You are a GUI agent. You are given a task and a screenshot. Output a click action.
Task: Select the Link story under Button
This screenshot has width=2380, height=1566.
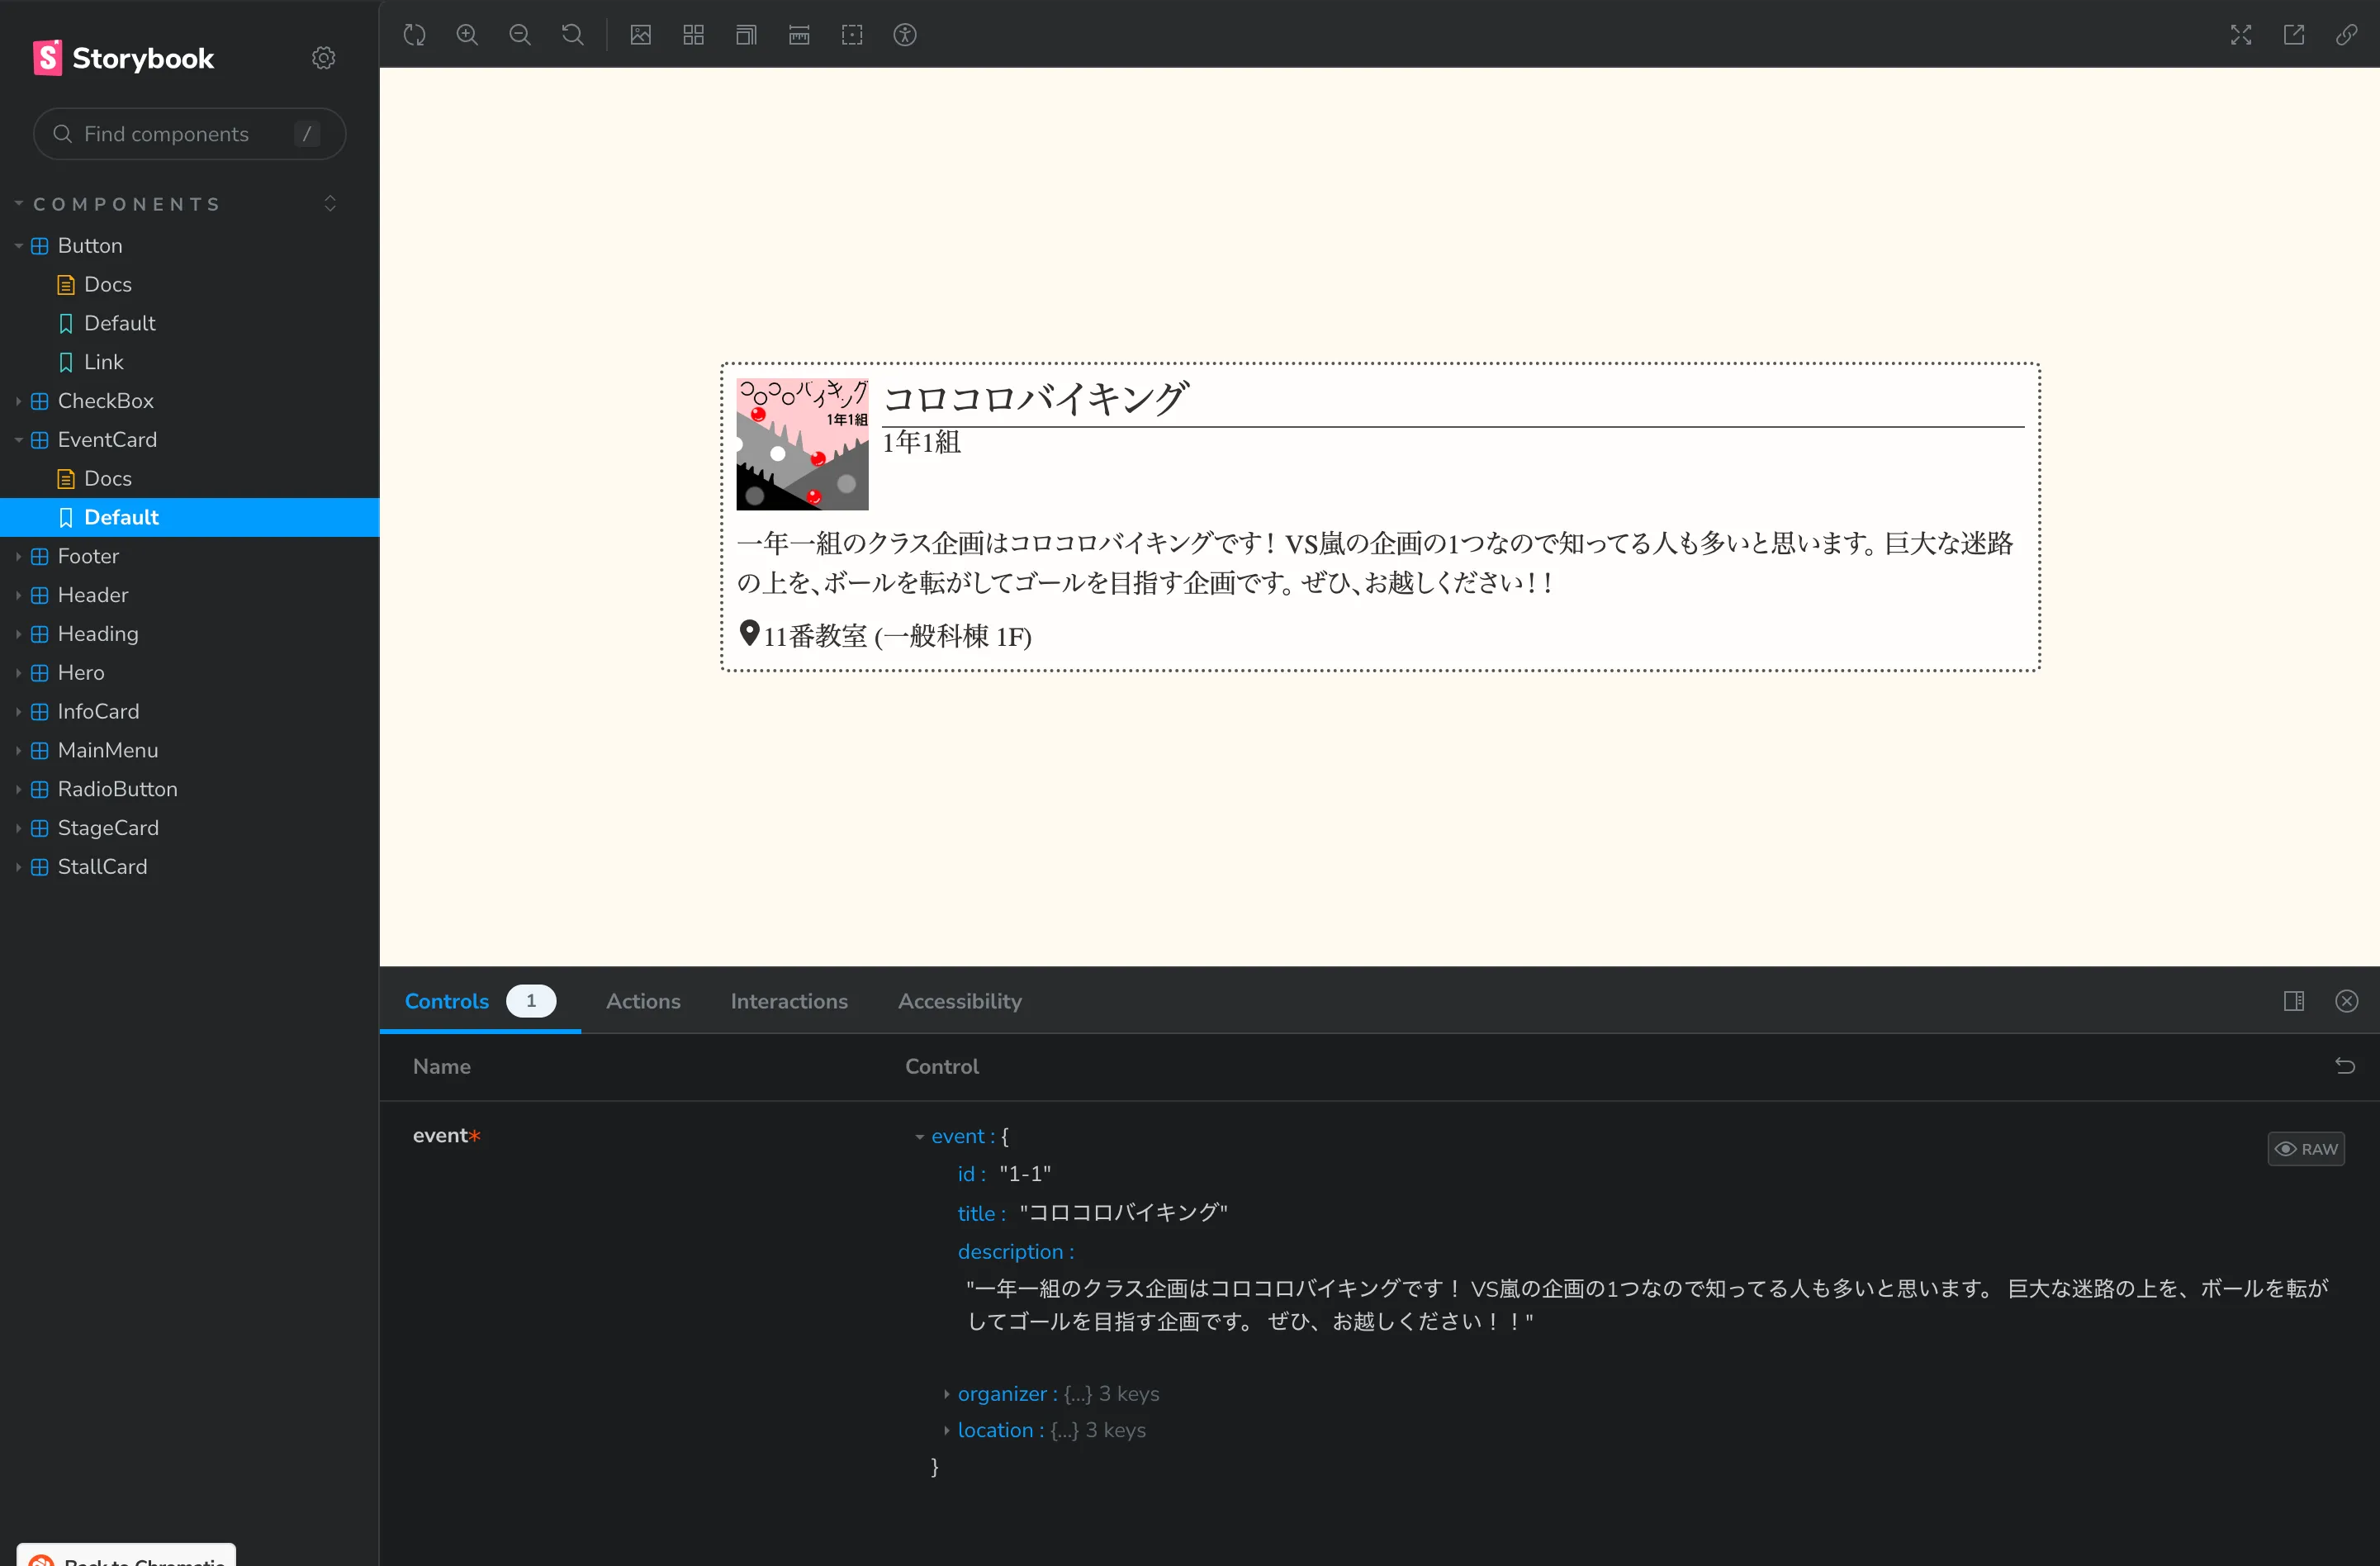[104, 361]
